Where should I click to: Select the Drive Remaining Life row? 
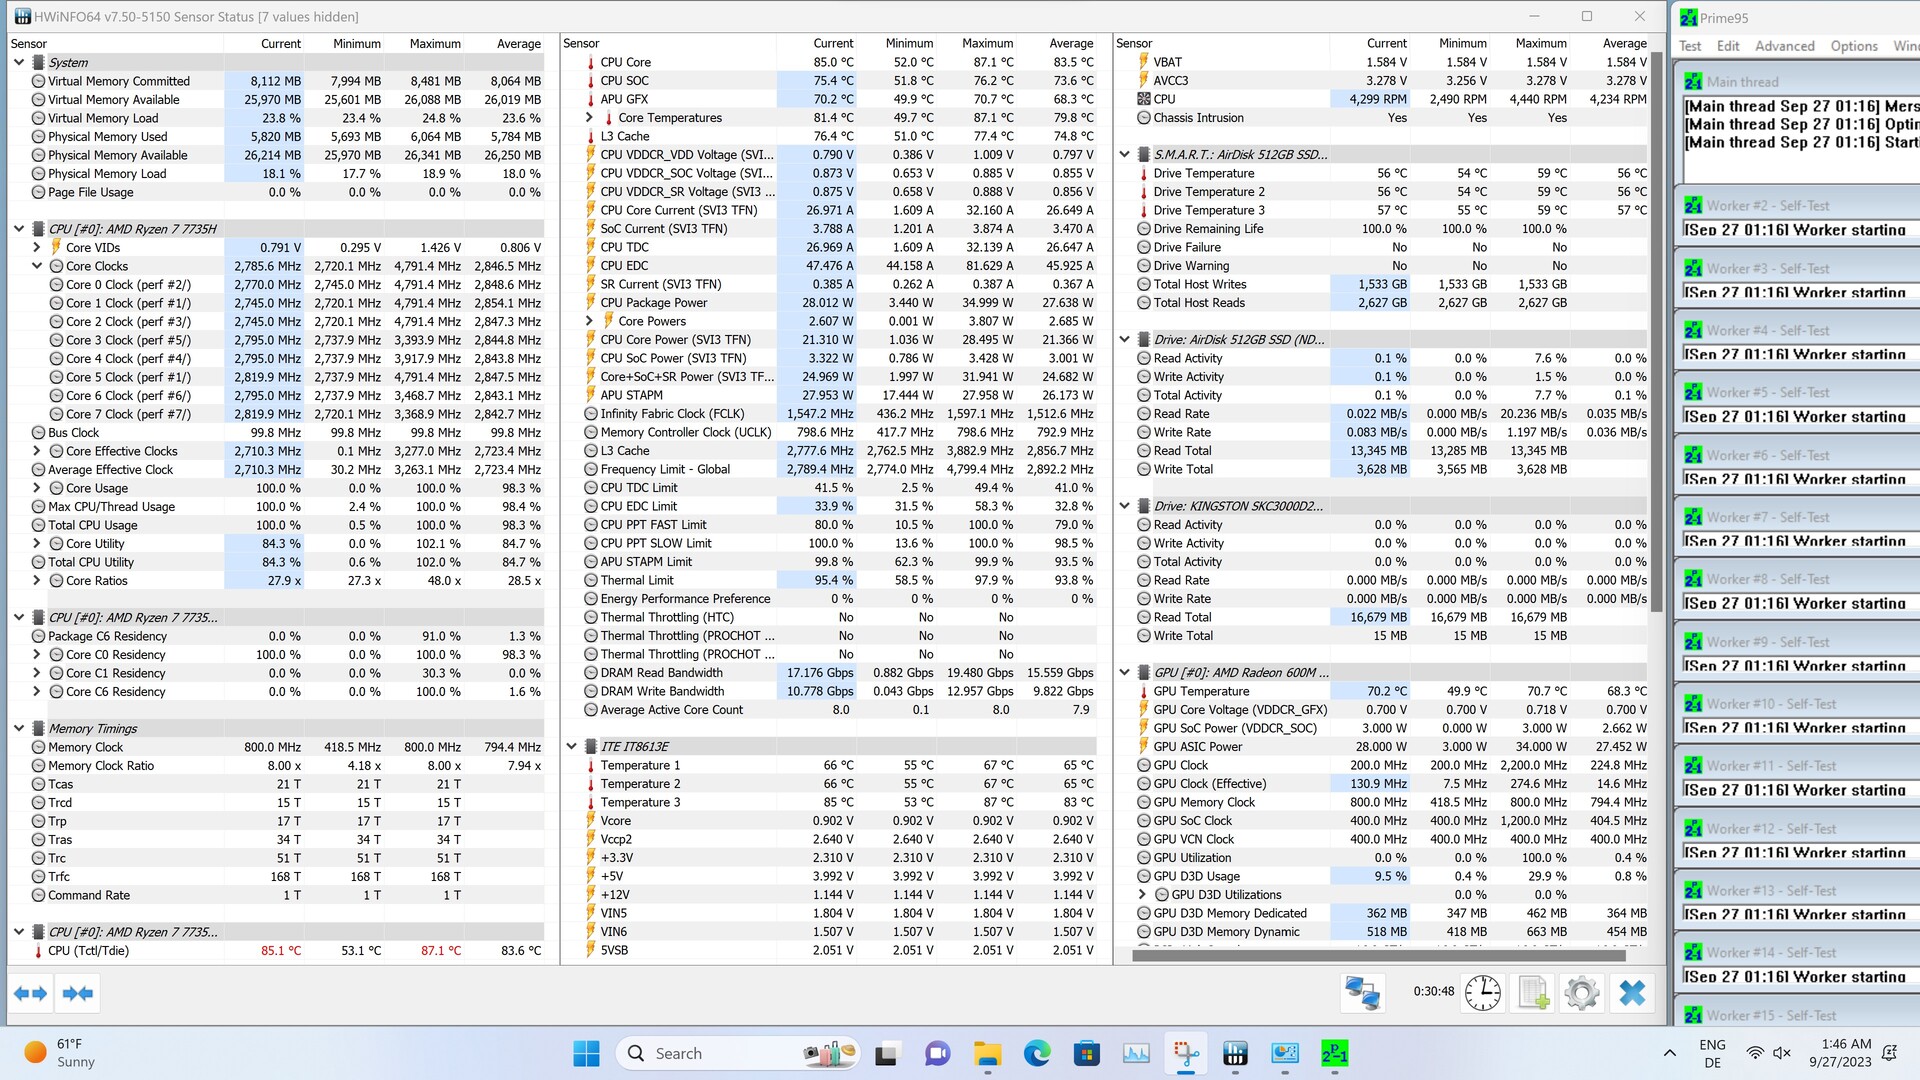pyautogui.click(x=1390, y=229)
